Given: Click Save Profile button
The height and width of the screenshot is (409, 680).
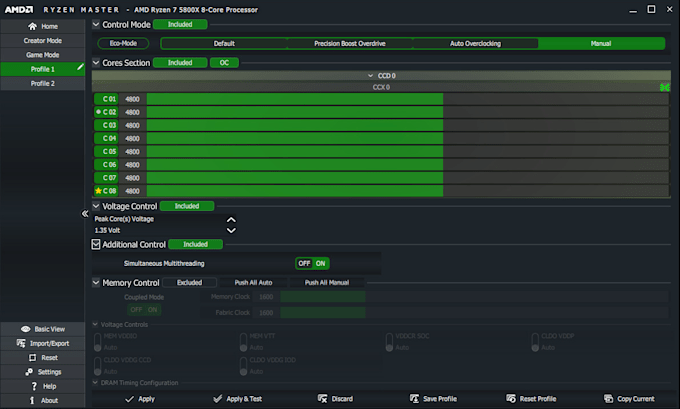Looking at the screenshot, I should tap(433, 399).
